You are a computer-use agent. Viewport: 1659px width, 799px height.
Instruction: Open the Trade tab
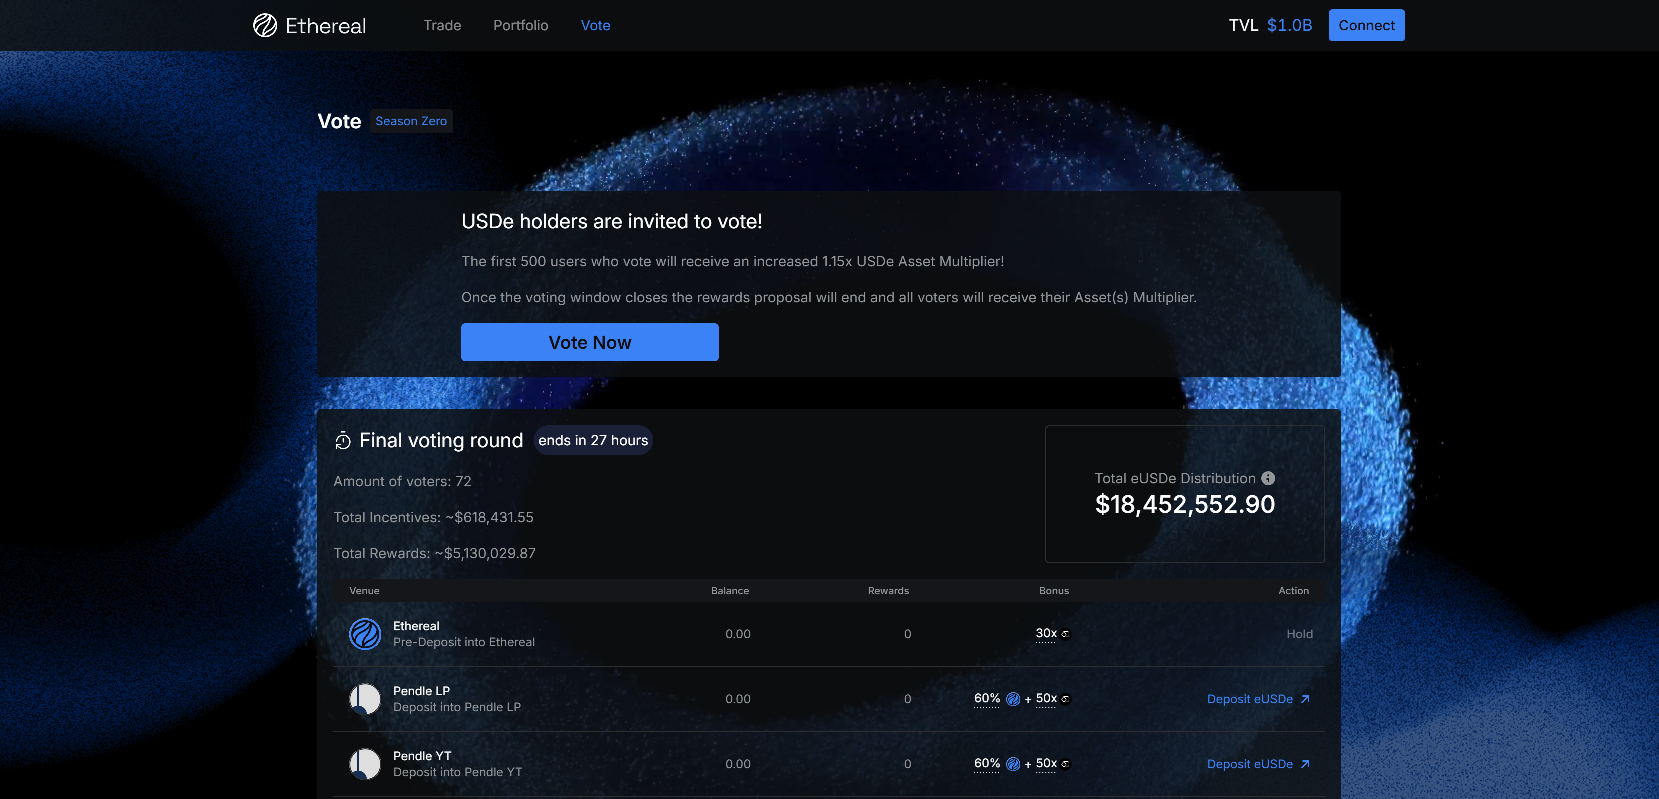point(442,25)
